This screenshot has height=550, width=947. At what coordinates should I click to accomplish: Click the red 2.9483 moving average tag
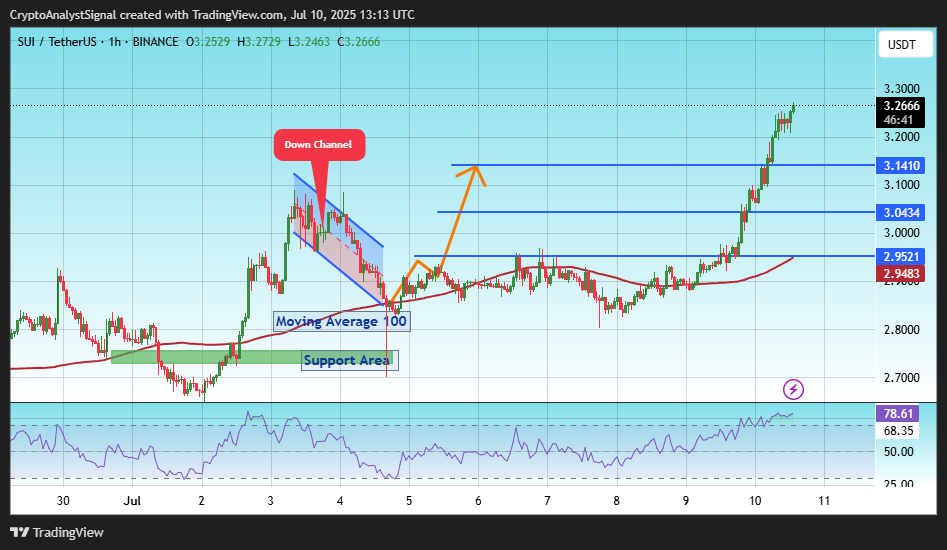coord(900,273)
